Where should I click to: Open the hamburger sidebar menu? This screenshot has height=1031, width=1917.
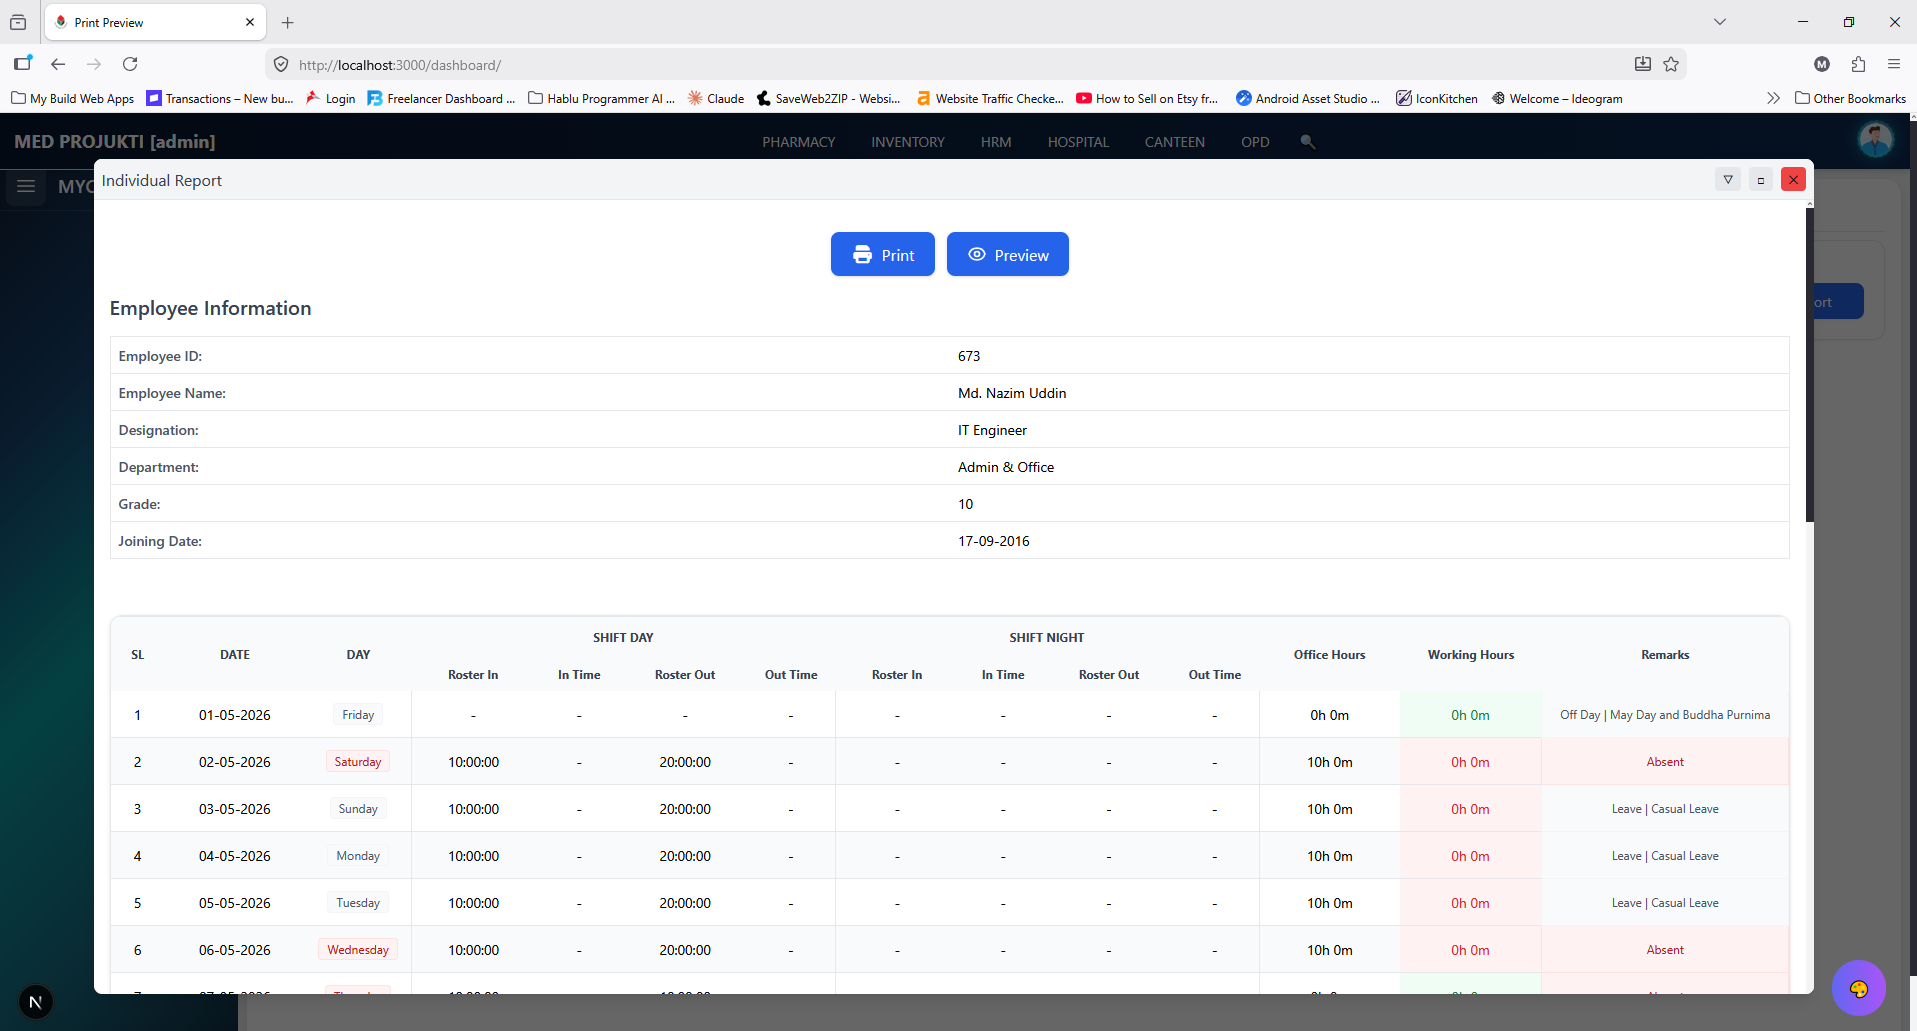click(x=26, y=186)
